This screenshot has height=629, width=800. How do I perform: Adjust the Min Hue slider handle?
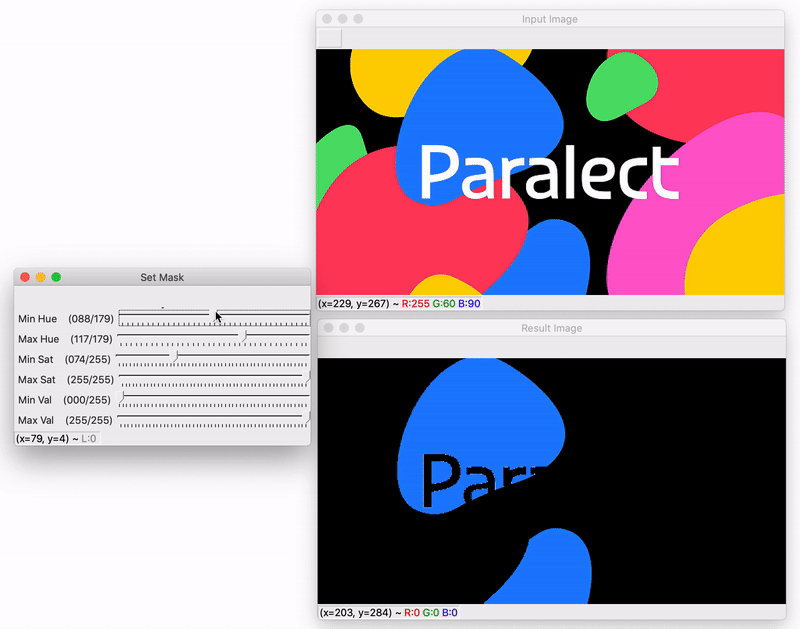tap(213, 315)
